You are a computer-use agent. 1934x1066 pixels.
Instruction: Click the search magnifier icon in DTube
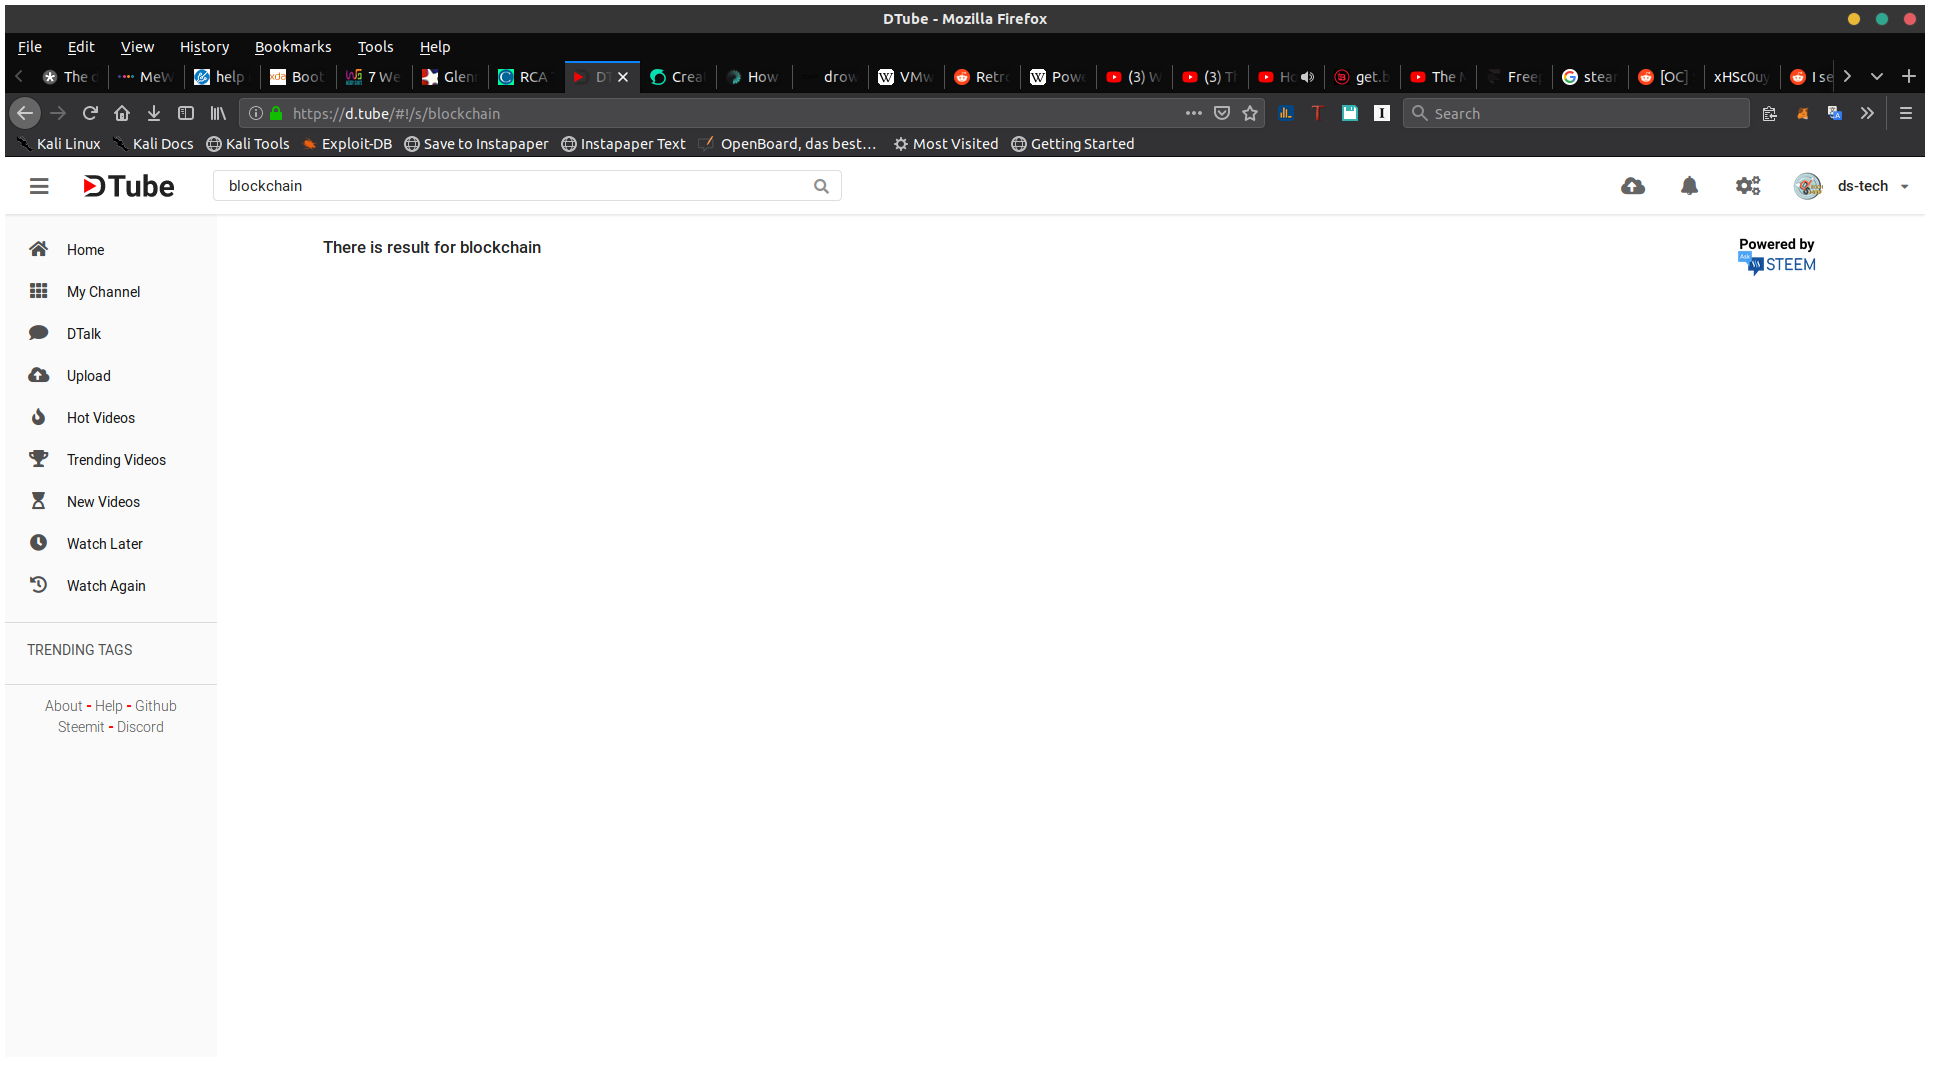[821, 186]
